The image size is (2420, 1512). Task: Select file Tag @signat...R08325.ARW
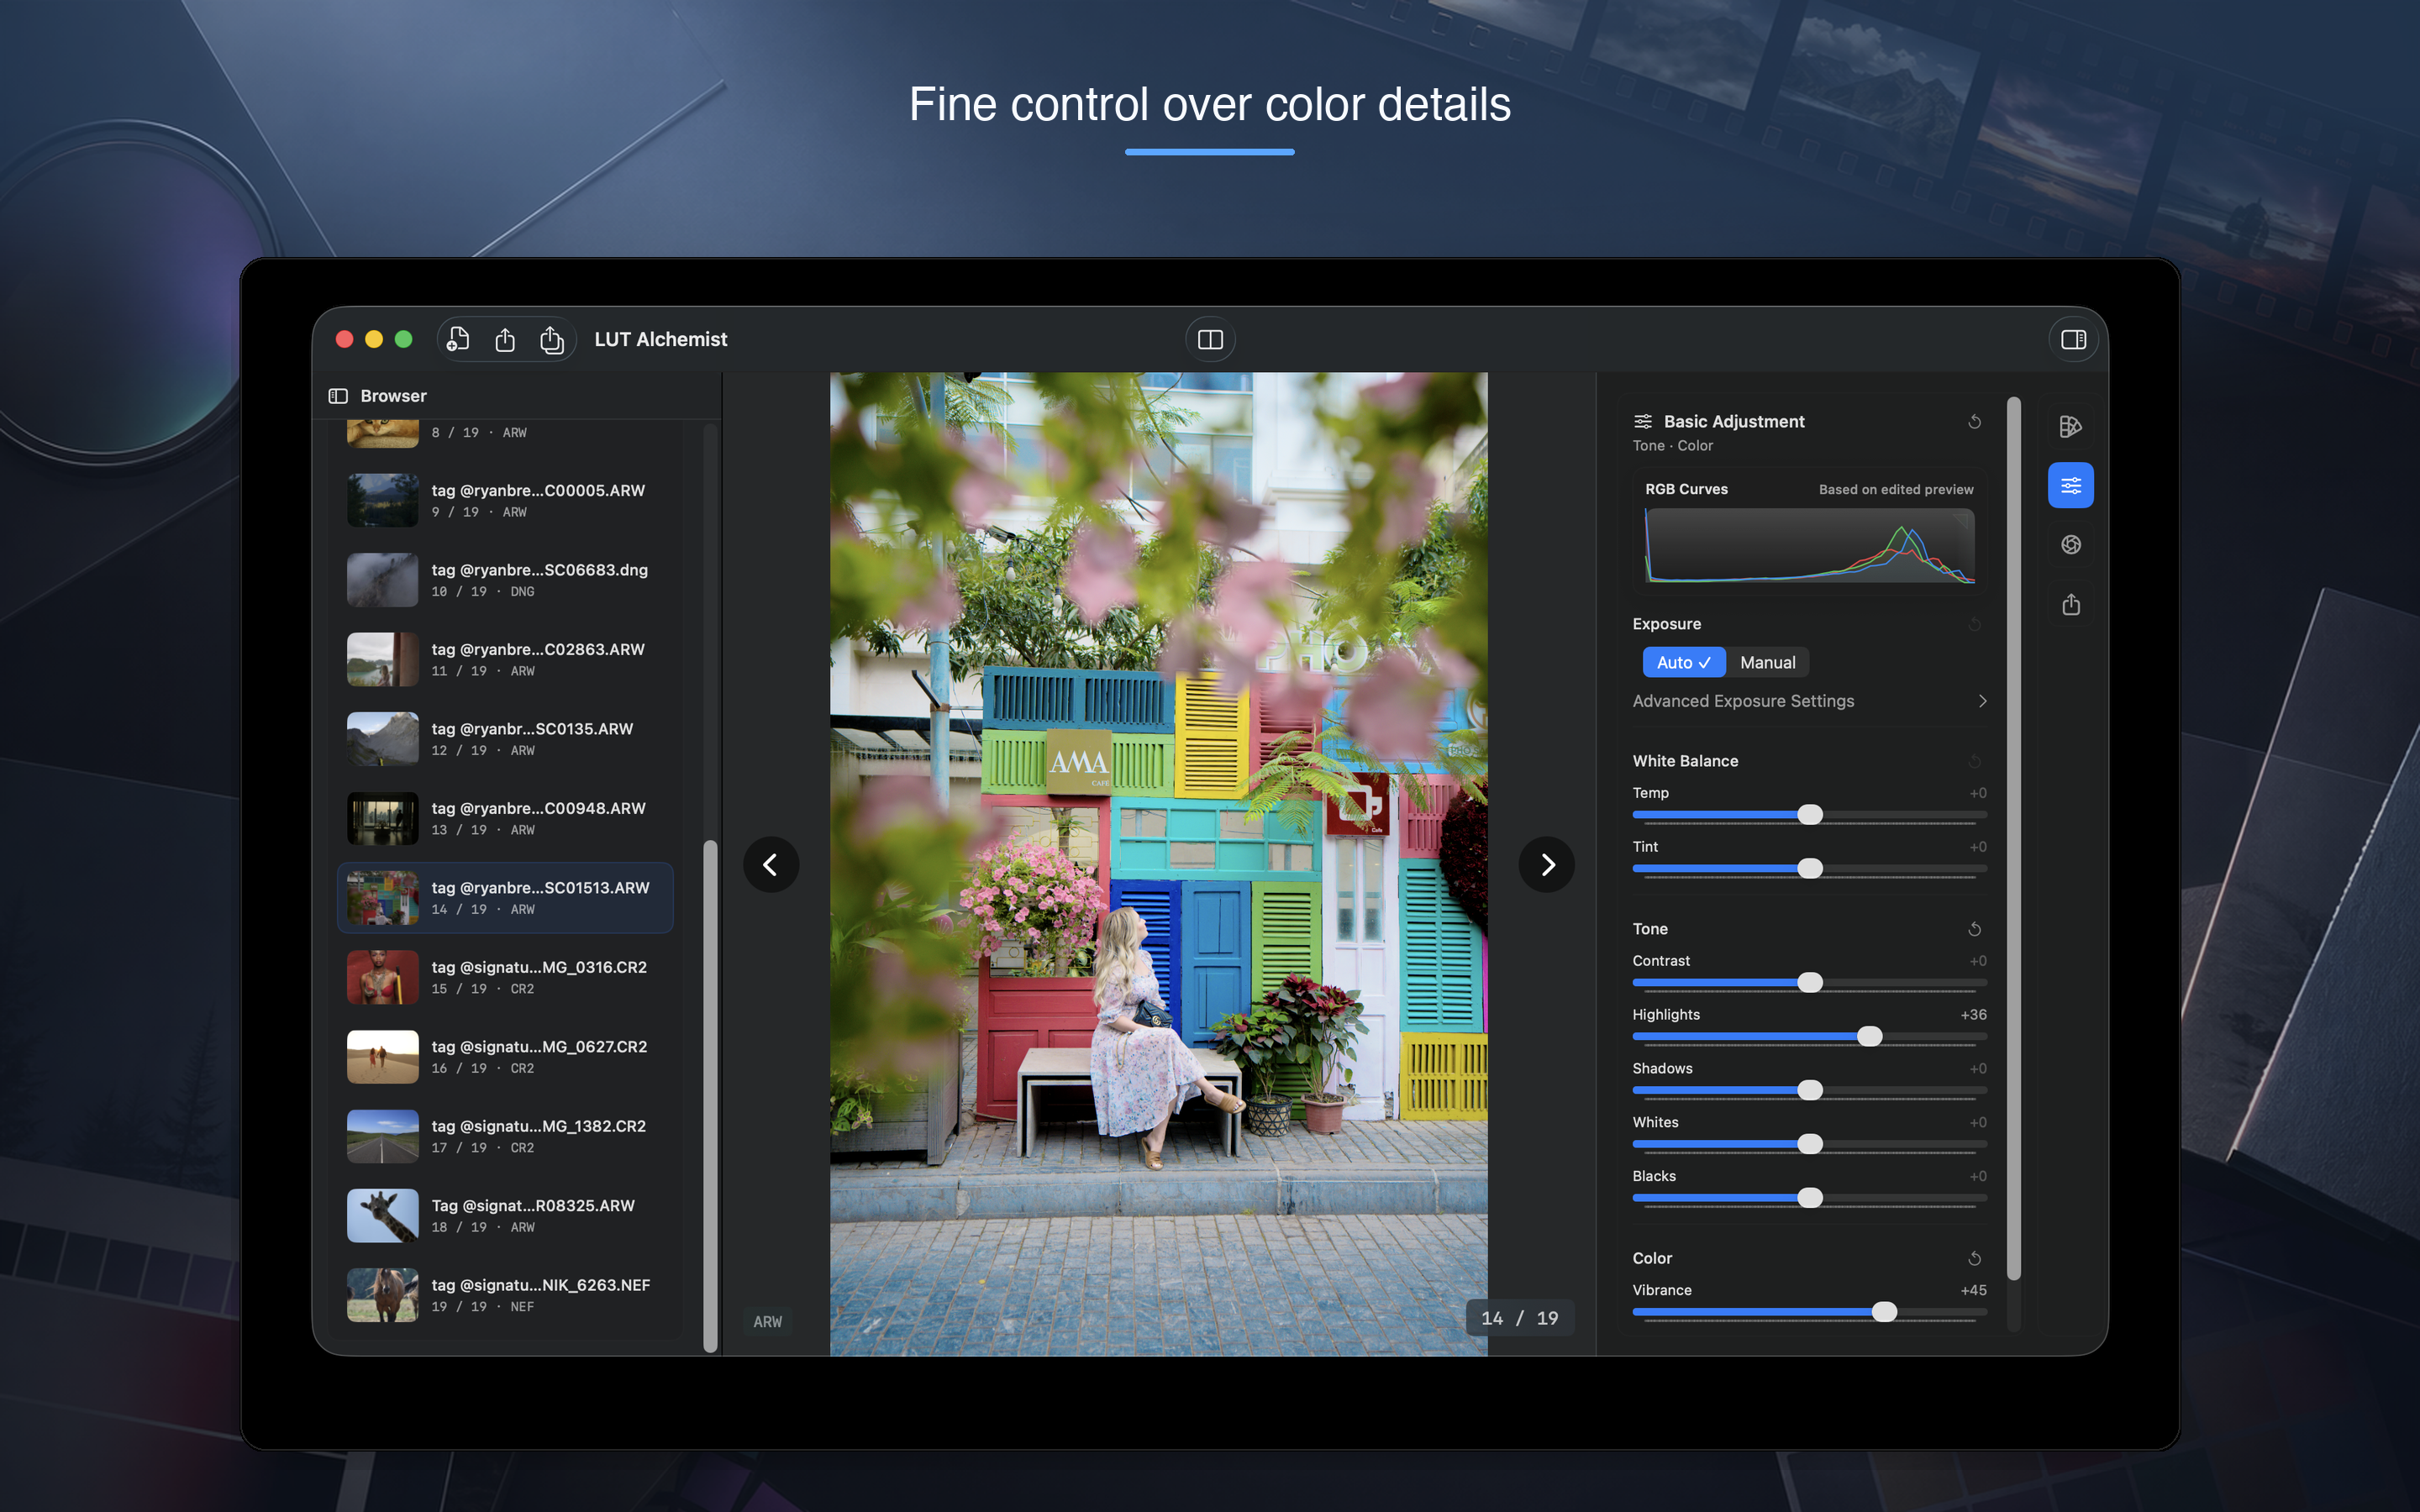point(505,1216)
